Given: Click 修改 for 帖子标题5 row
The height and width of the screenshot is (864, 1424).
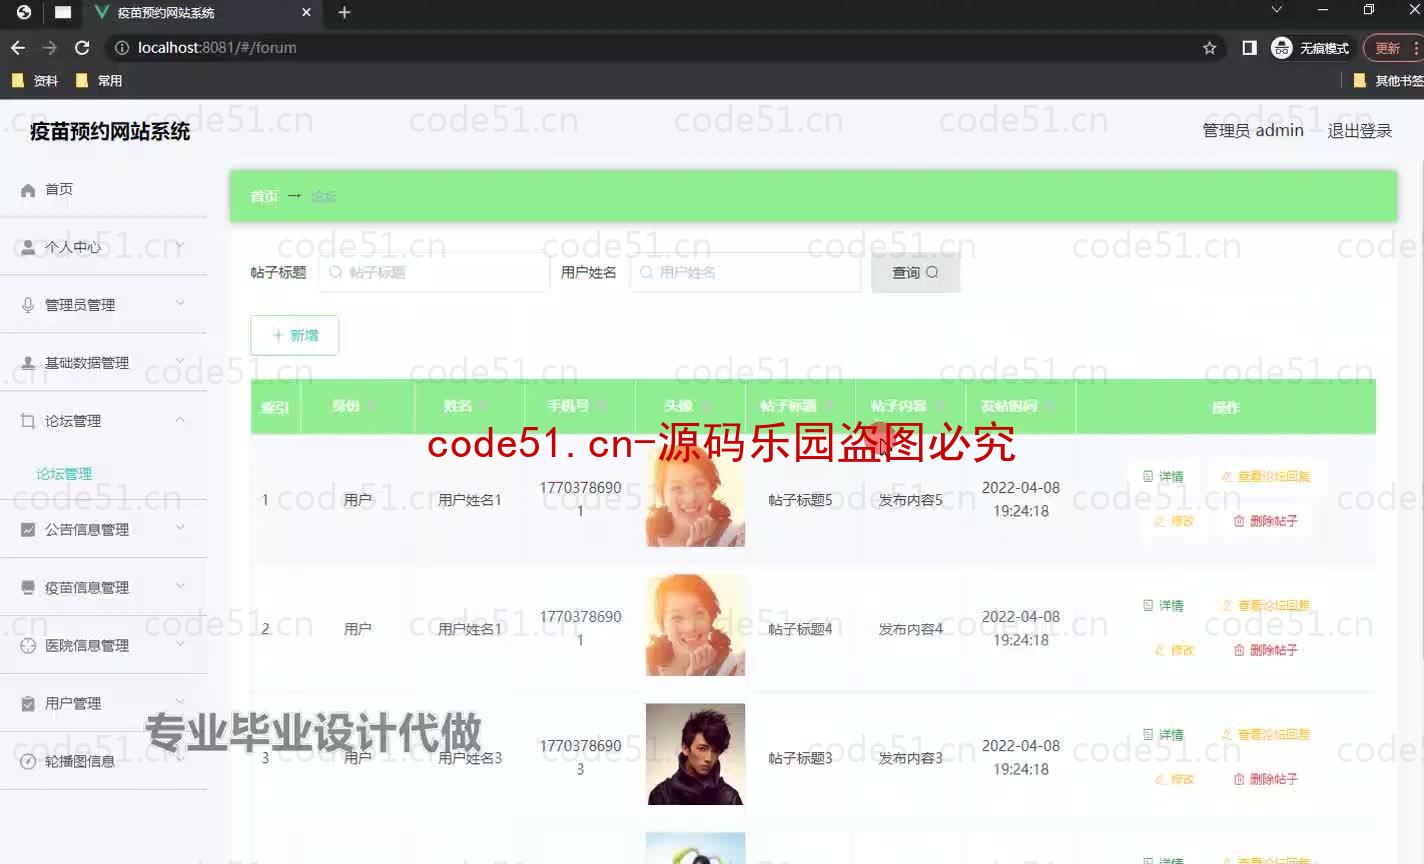Looking at the screenshot, I should pyautogui.click(x=1174, y=521).
